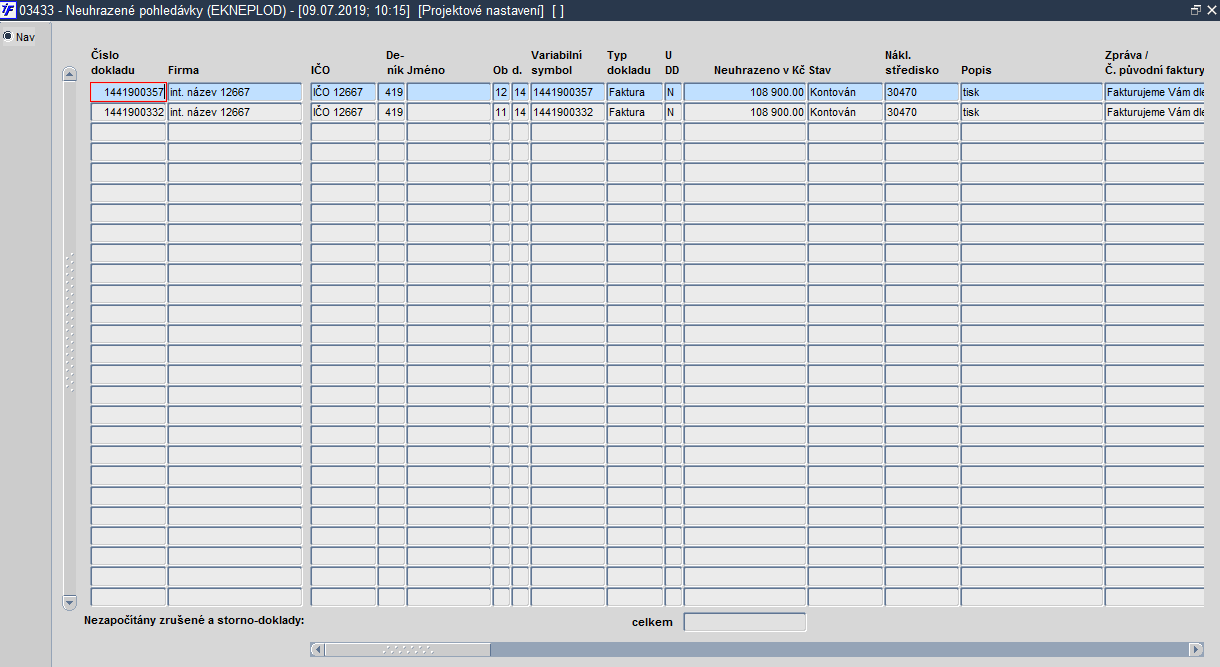Viewport: 1220px width, 667px height.
Task: Click 108 900.00 amount in first row
Action: (745, 92)
